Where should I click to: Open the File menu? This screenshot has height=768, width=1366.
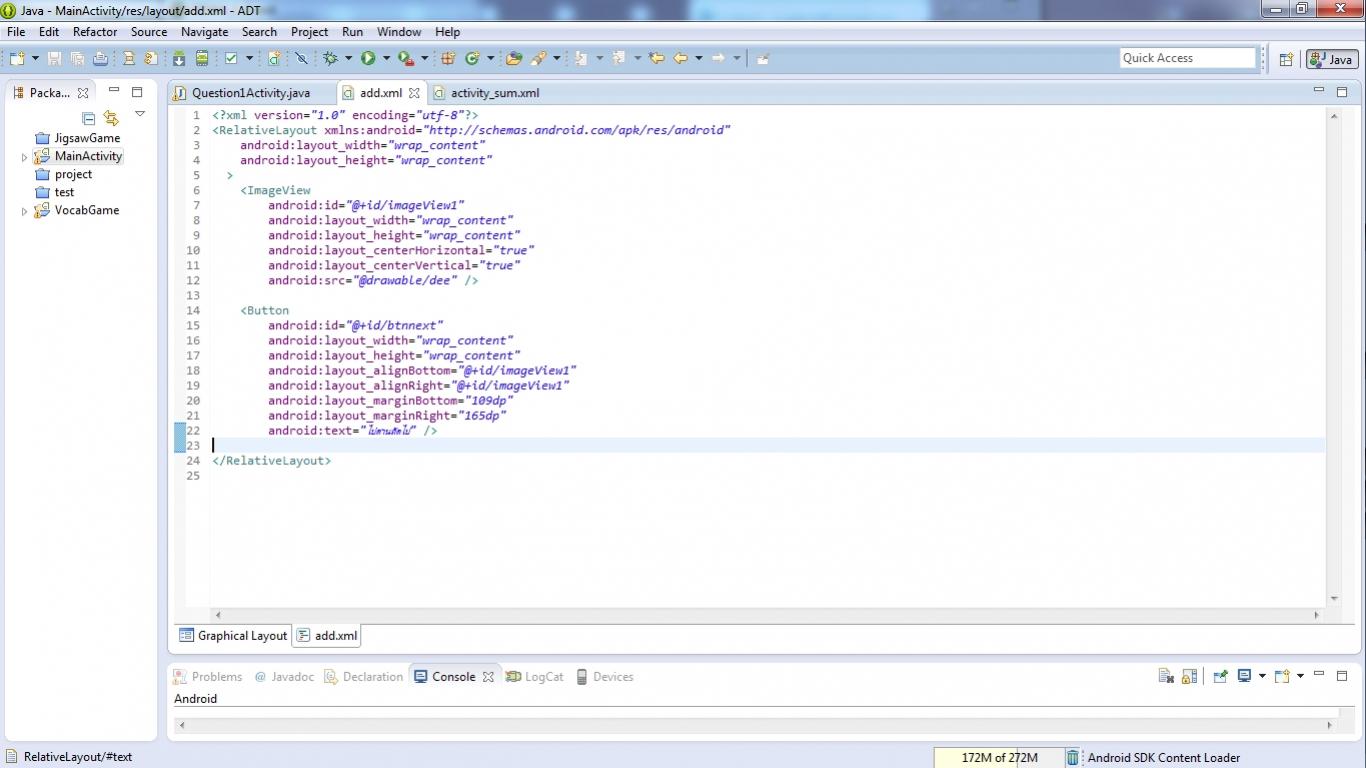click(x=16, y=32)
